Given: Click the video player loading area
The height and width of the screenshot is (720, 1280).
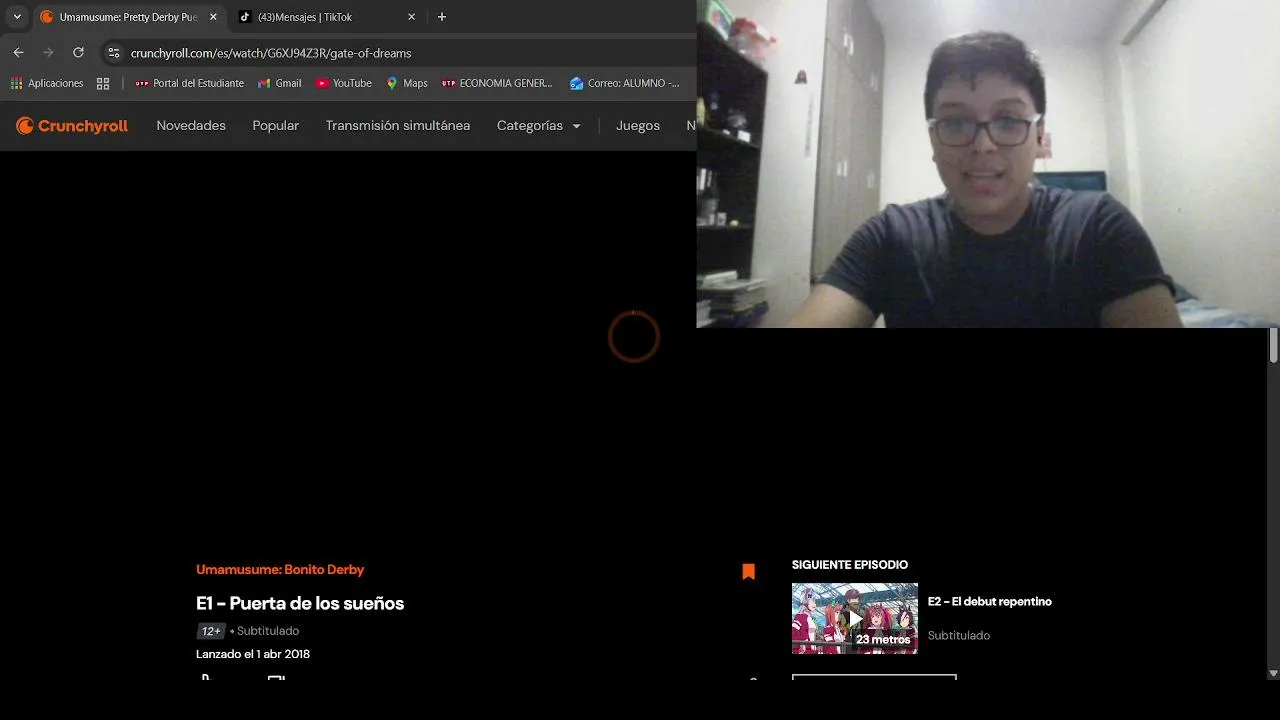Looking at the screenshot, I should (x=634, y=337).
